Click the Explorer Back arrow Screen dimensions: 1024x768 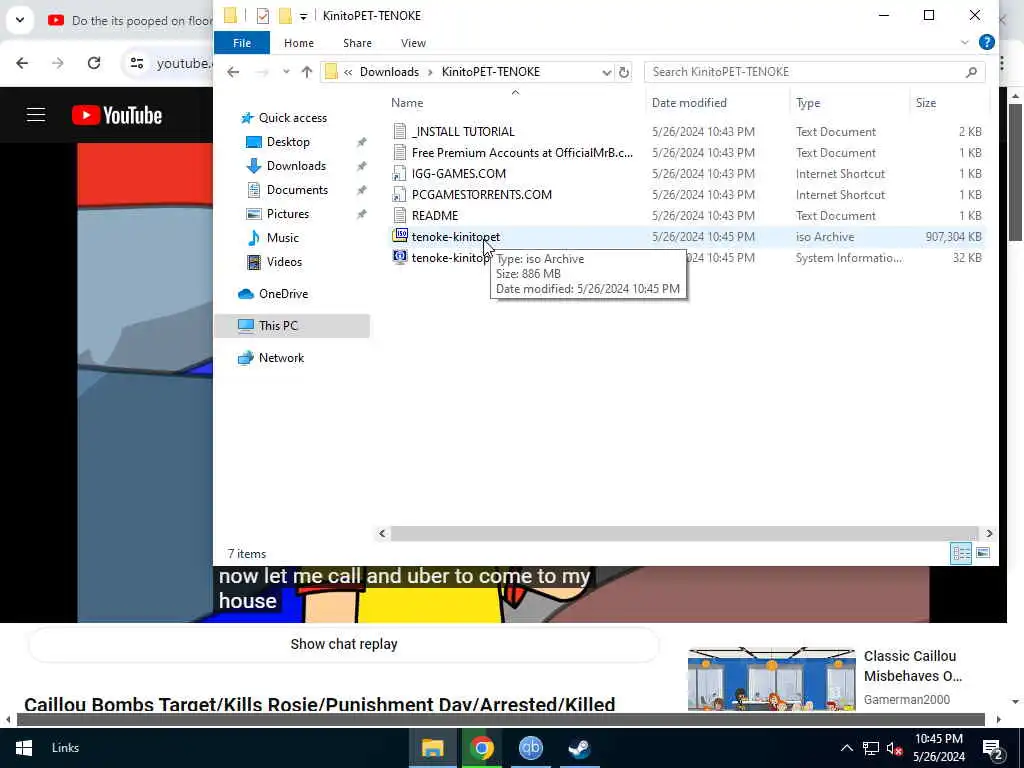(233, 72)
